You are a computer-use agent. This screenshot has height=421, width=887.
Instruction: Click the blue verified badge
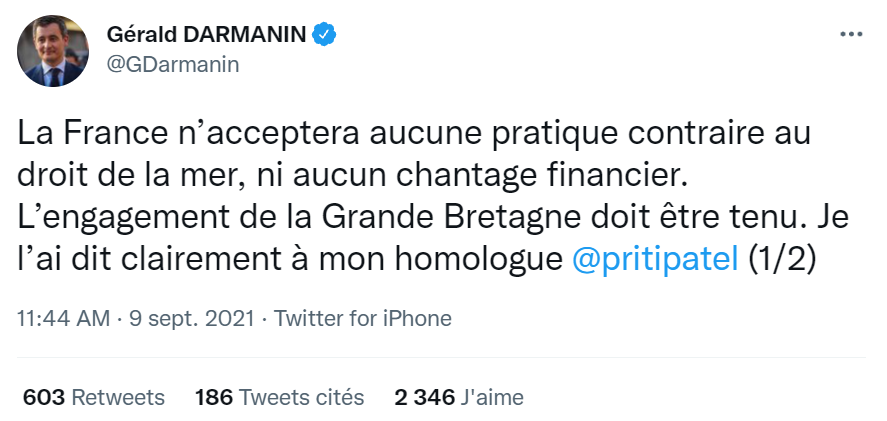(325, 35)
